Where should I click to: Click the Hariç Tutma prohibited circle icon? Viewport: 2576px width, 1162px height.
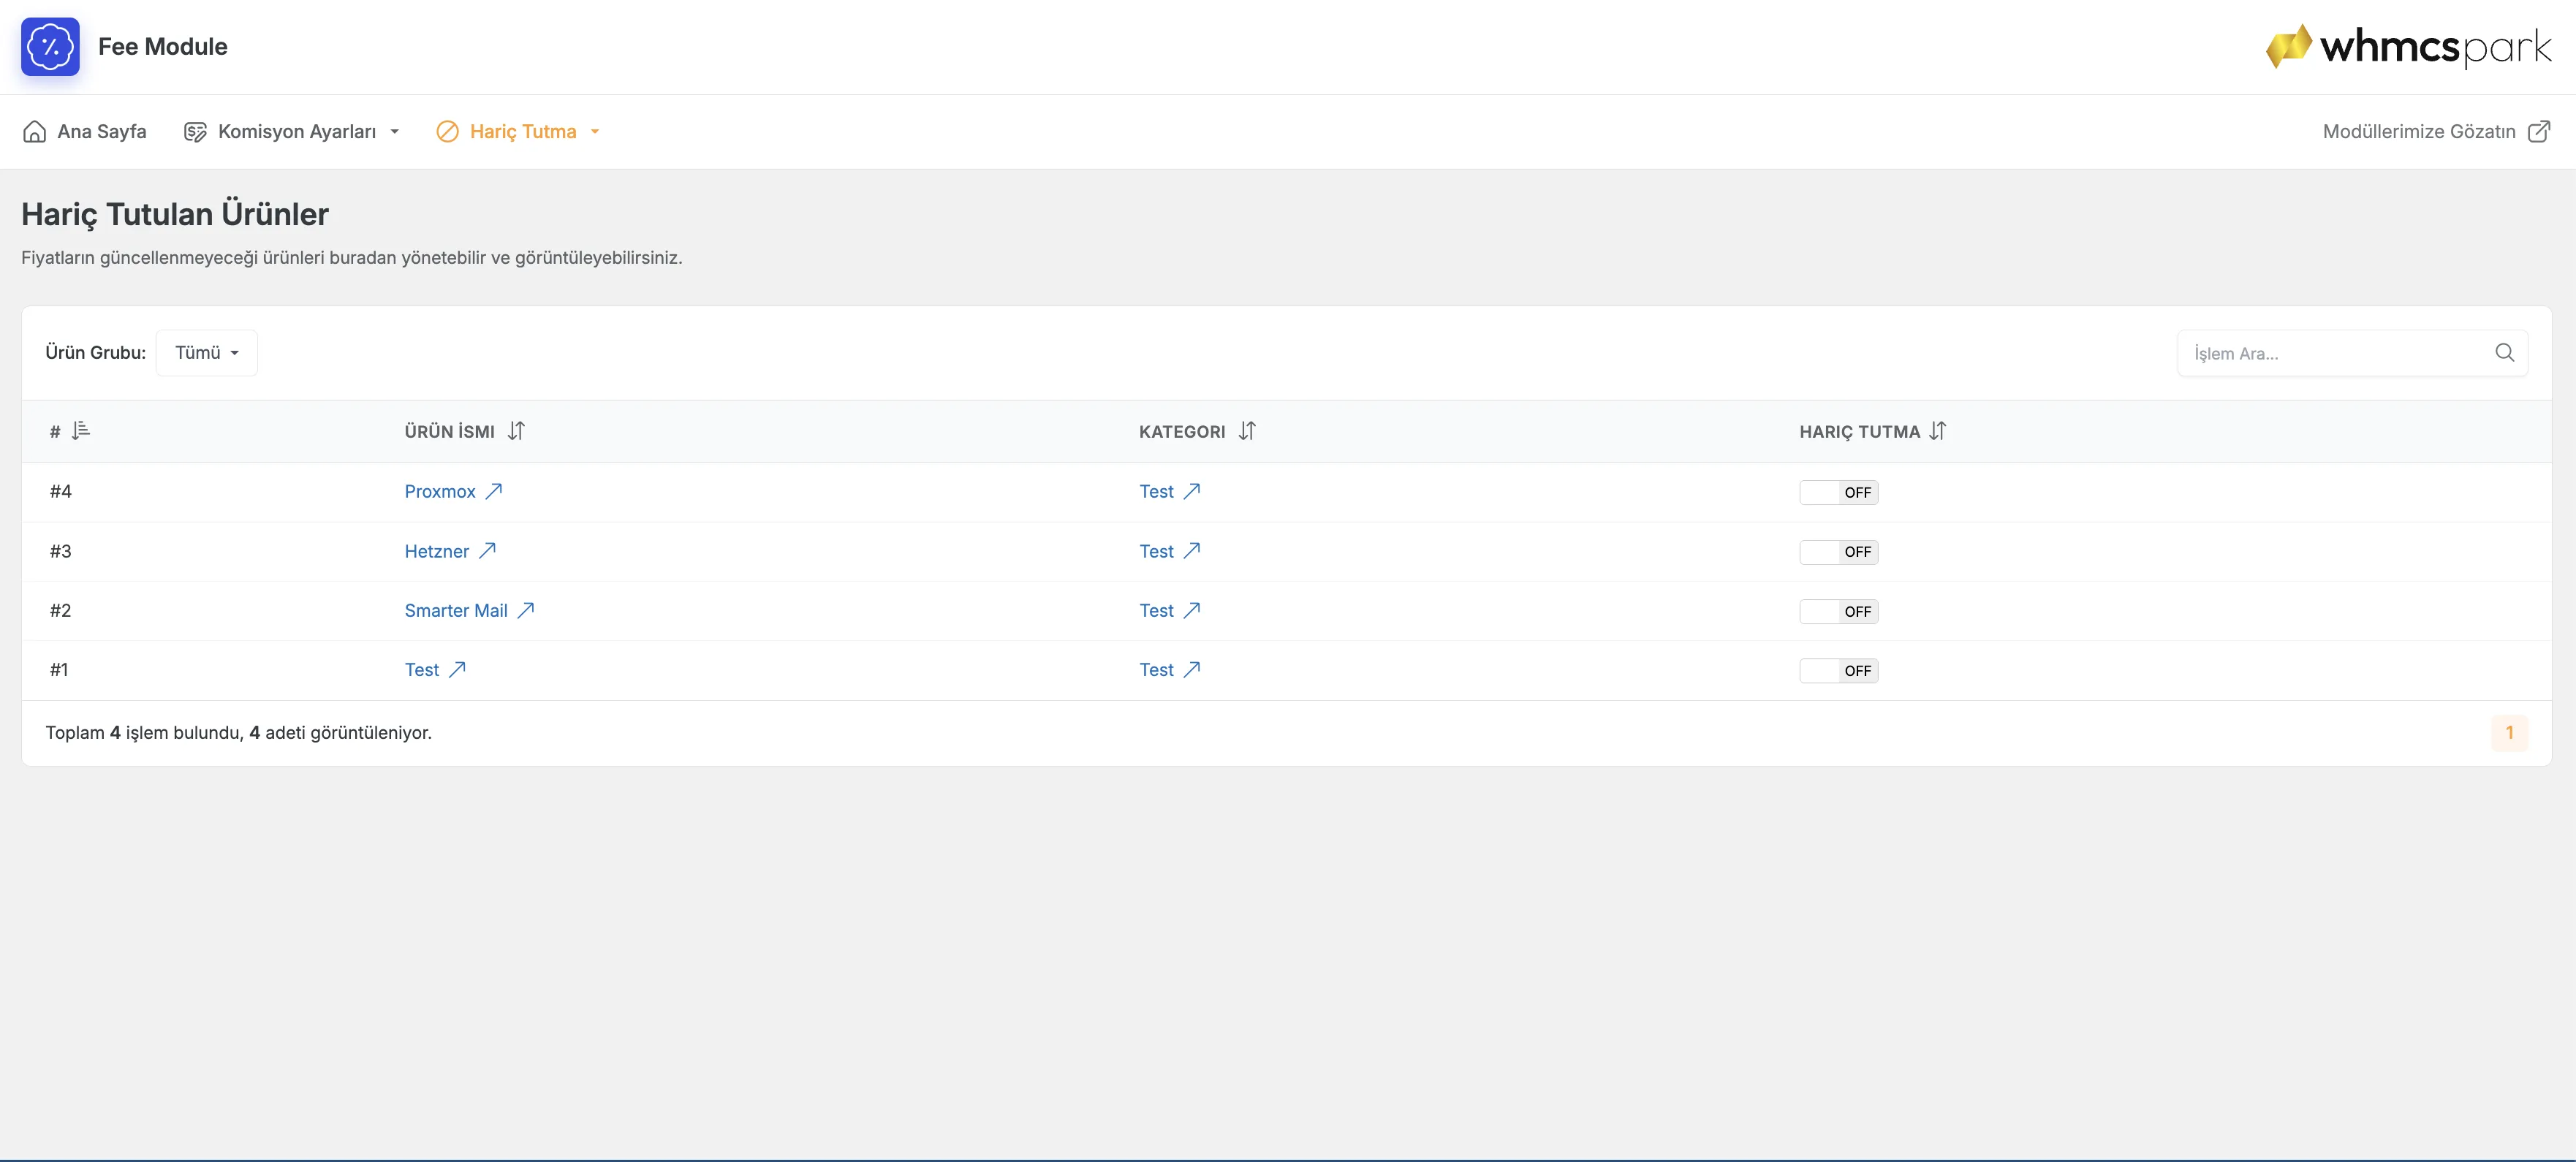tap(447, 131)
